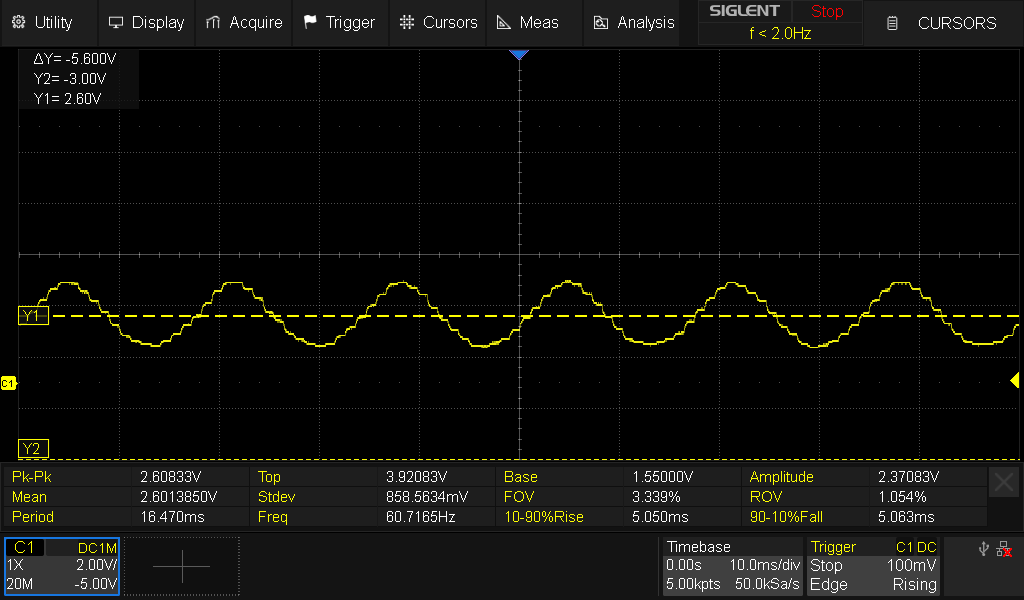Screen dimensions: 1024x600
Task: Click the Rising trigger slope label
Action: pyautogui.click(x=914, y=584)
